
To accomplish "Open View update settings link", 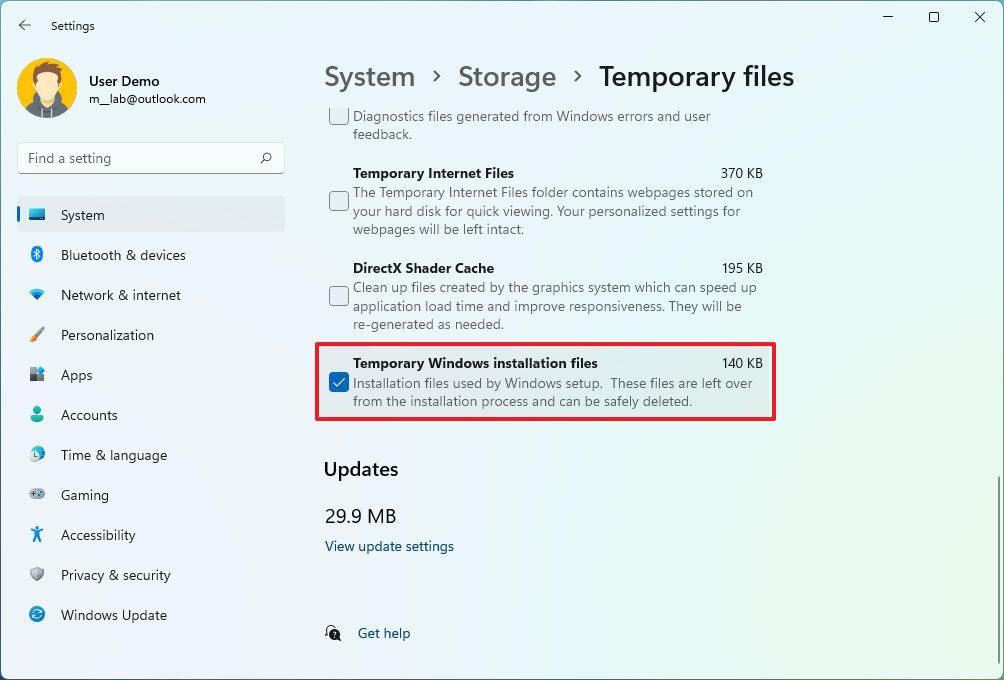I will click(x=389, y=546).
